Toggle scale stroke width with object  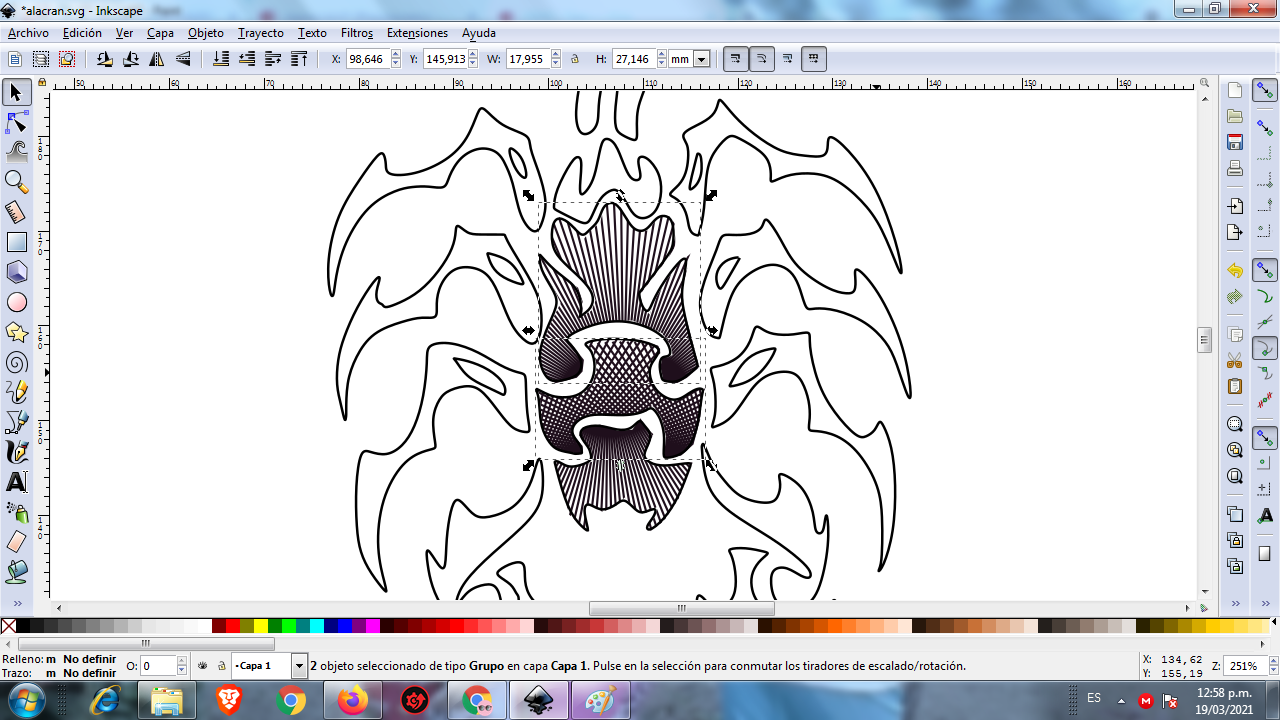coord(736,59)
